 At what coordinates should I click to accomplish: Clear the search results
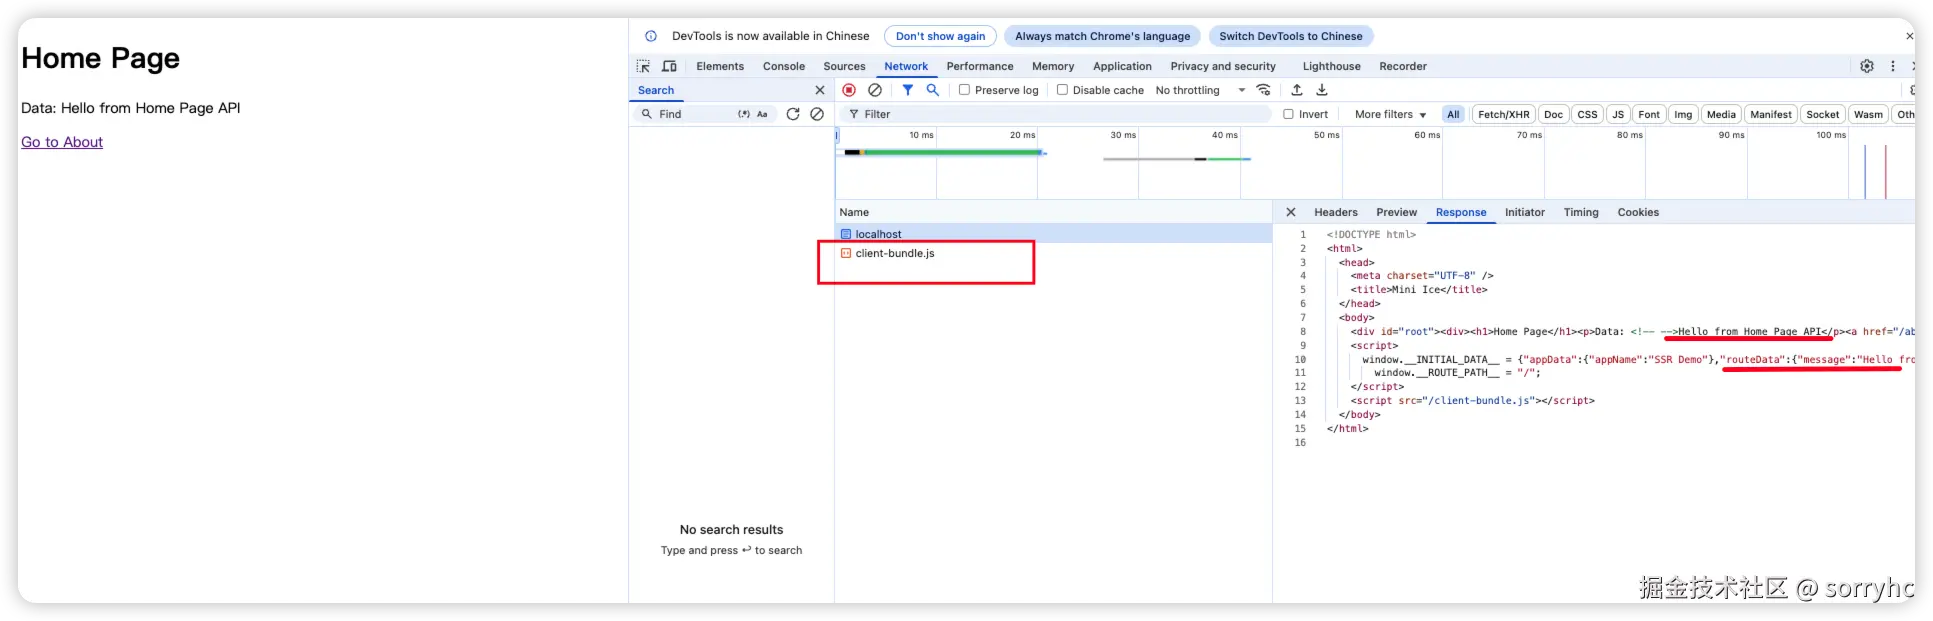(817, 114)
